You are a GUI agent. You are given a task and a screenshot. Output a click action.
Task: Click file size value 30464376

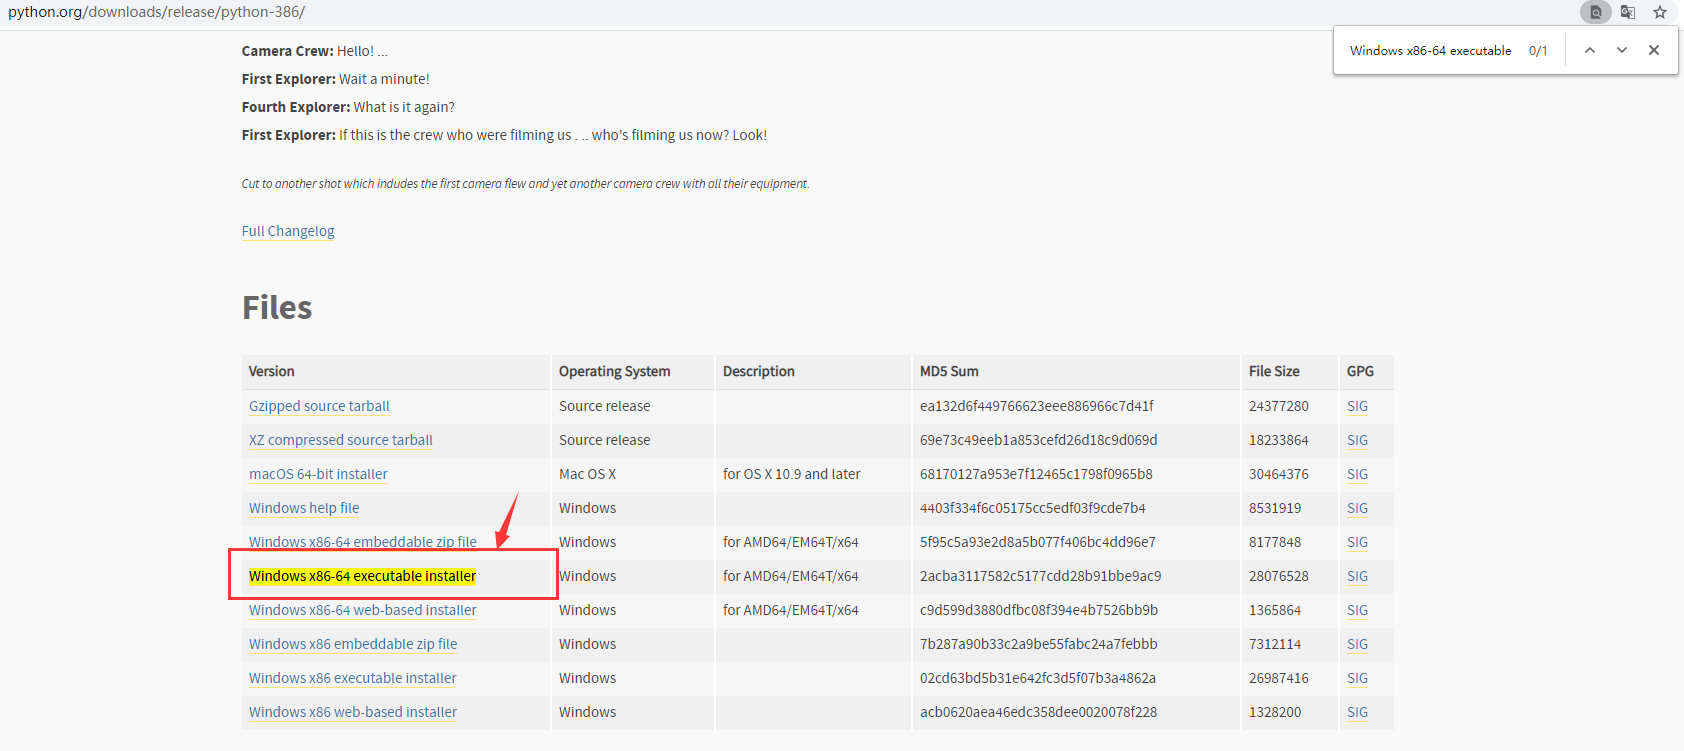click(1278, 474)
